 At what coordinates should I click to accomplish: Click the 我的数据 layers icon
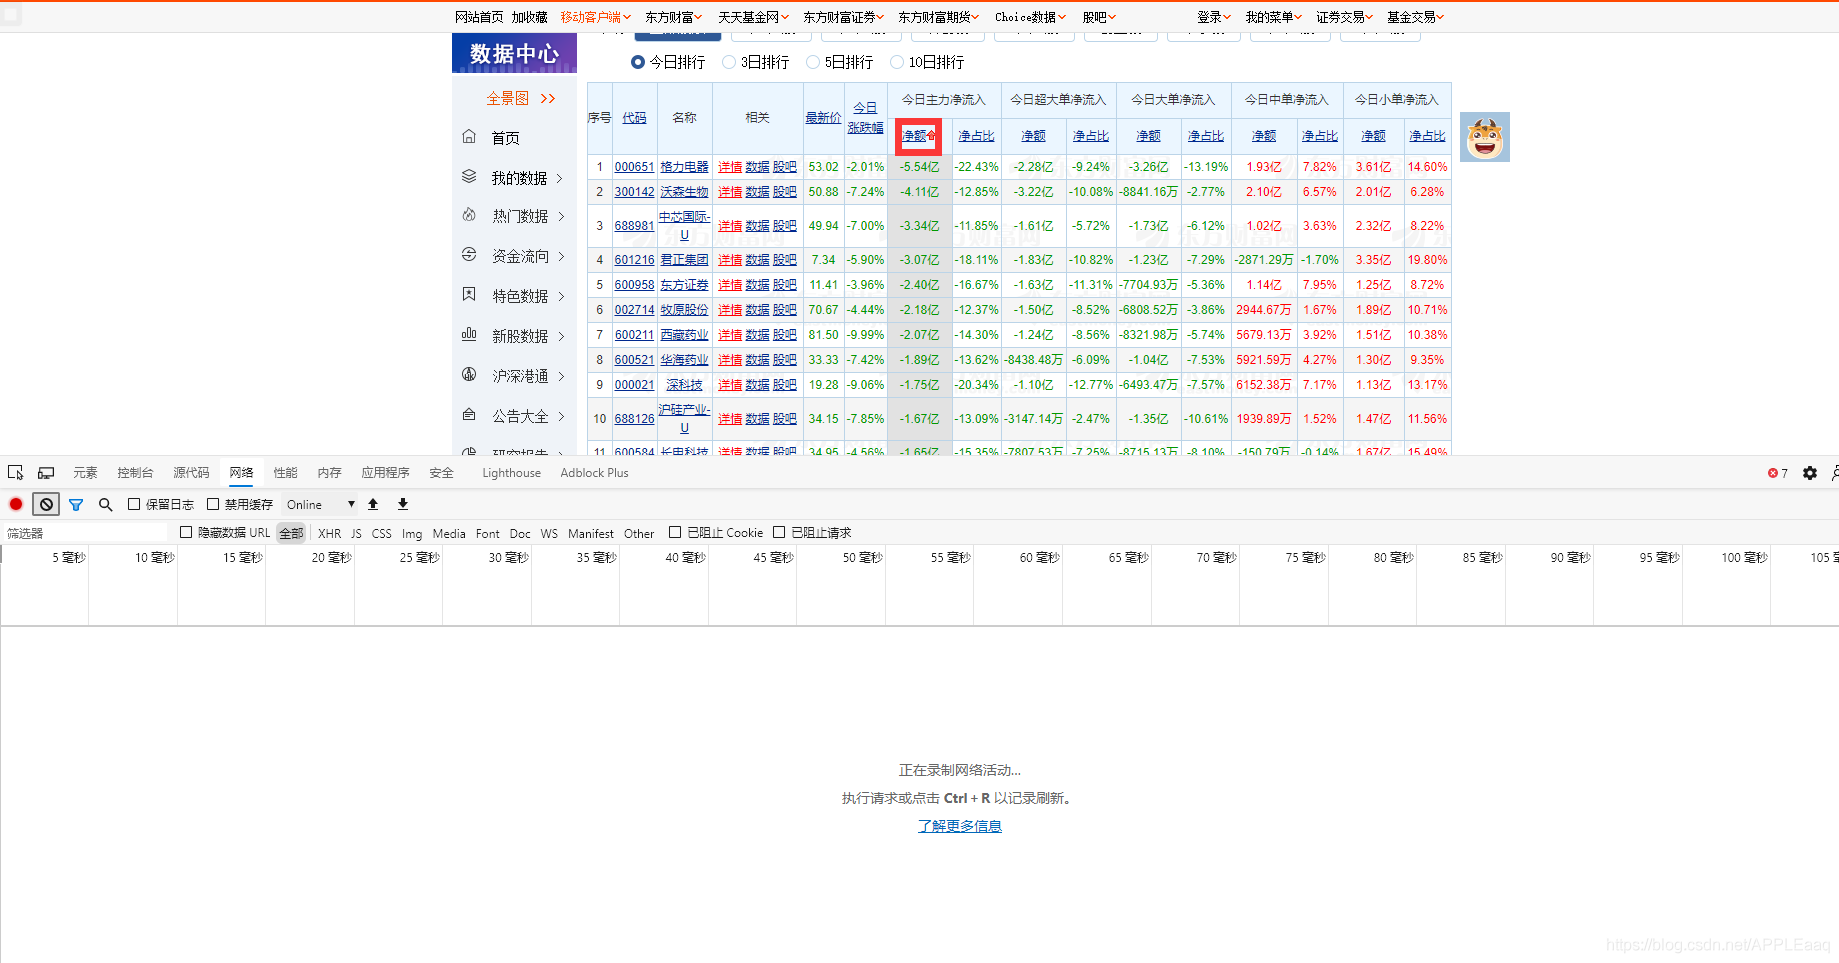click(469, 177)
